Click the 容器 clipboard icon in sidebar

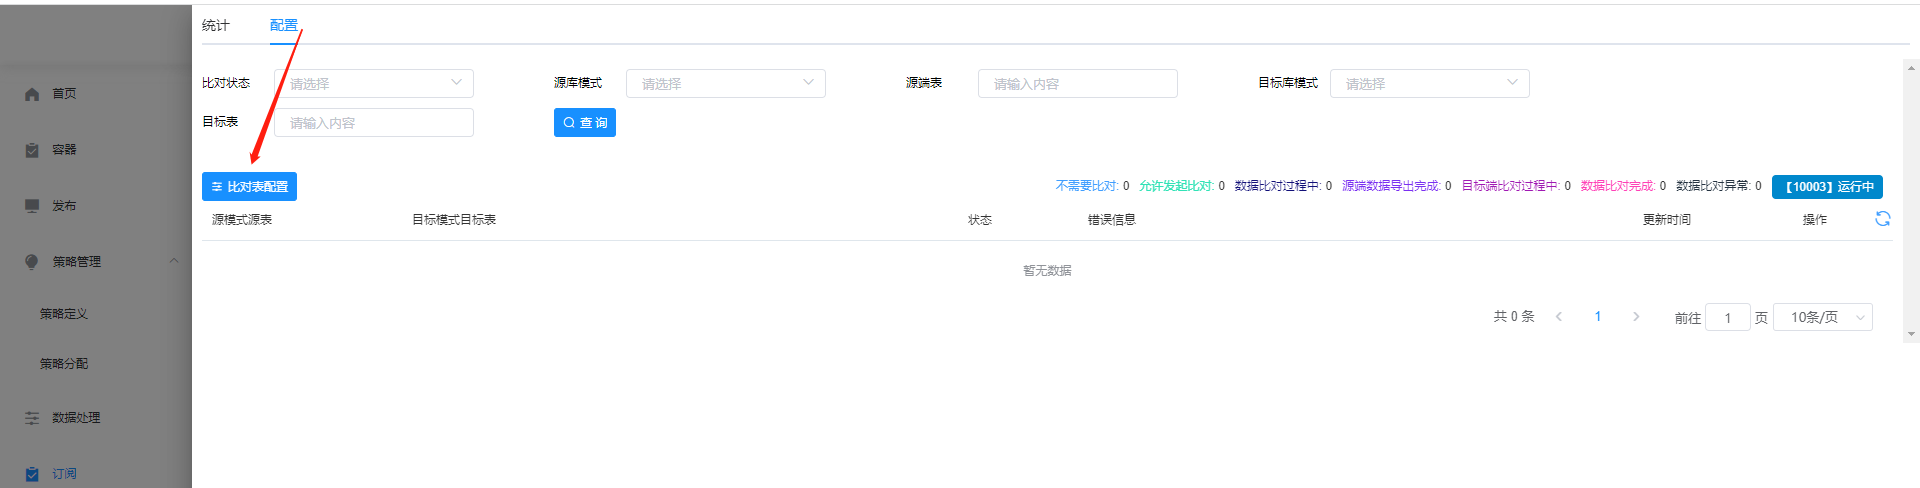tap(32, 150)
